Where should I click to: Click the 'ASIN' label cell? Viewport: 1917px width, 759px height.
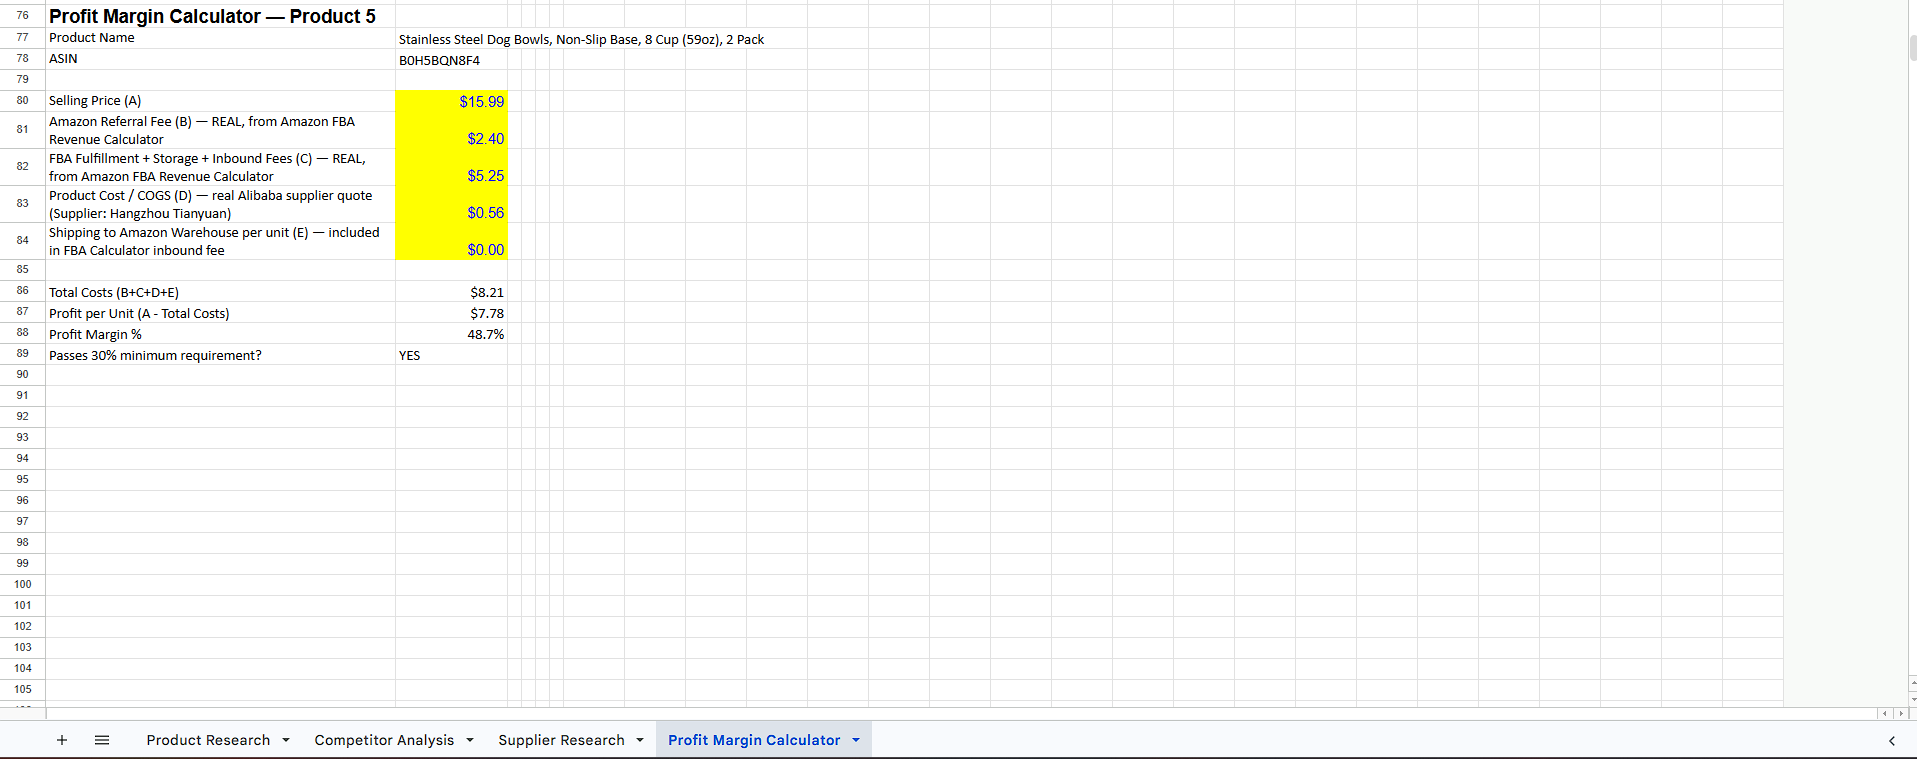[x=220, y=59]
